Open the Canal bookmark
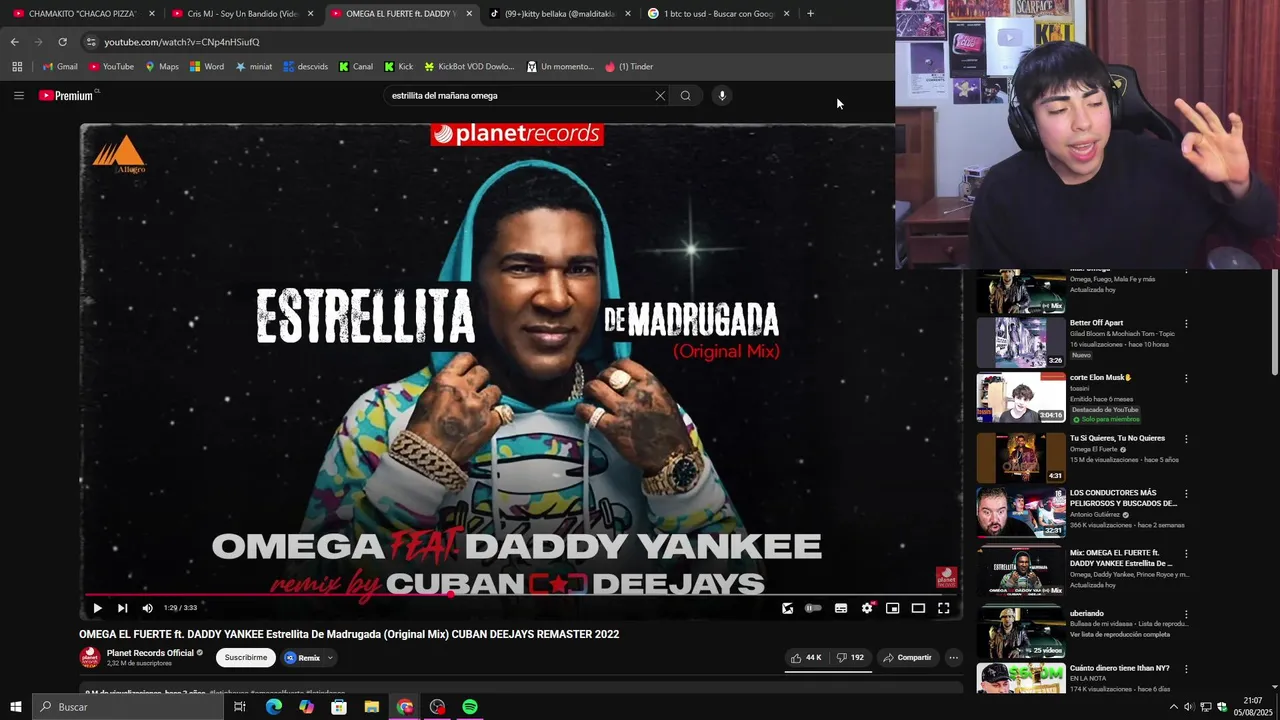1280x720 pixels. pyautogui.click(x=356, y=67)
